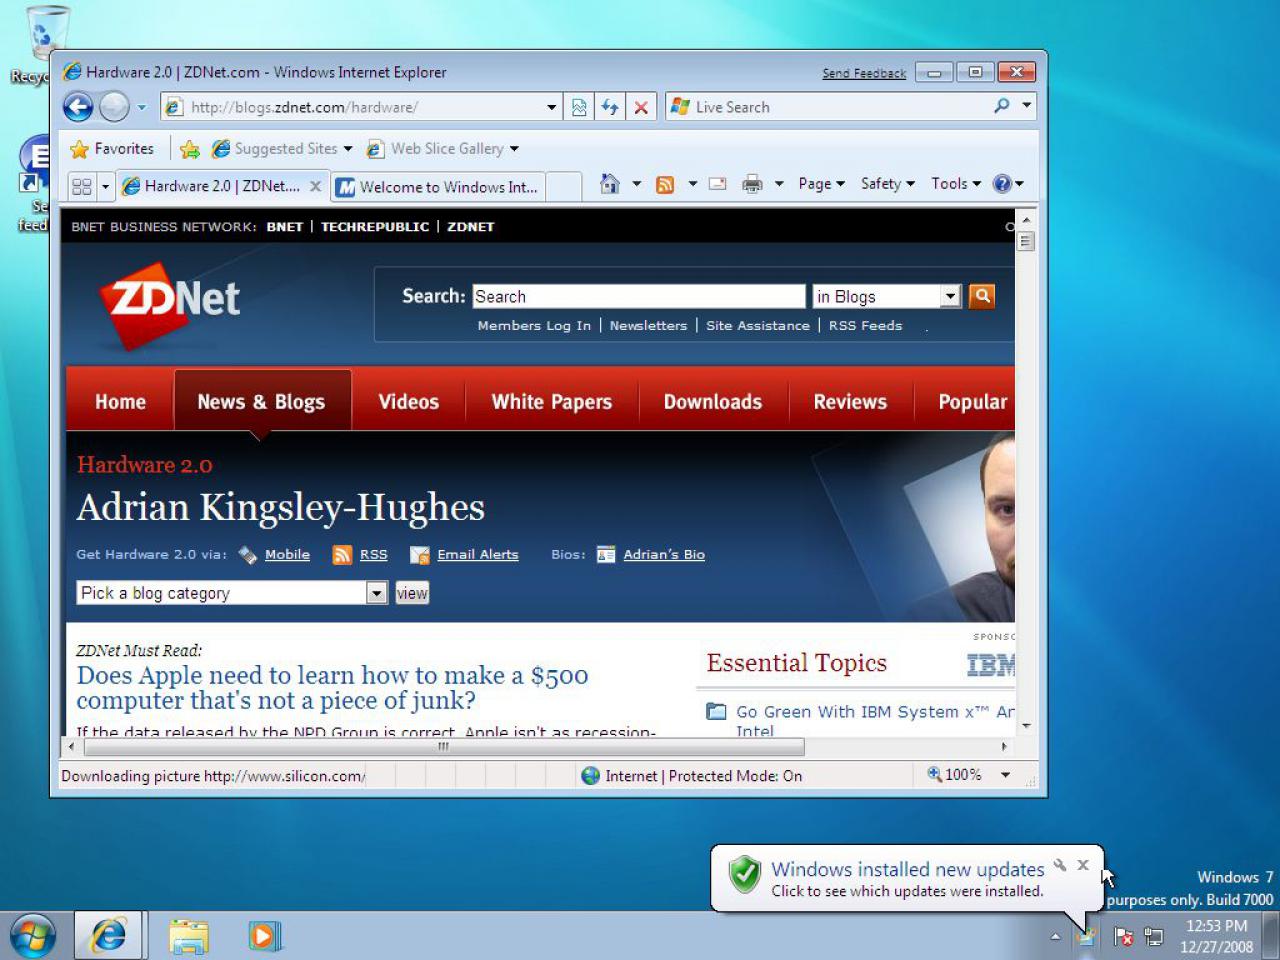Image resolution: width=1280 pixels, height=960 pixels.
Task: Follow the Email Alerts link
Action: [478, 555]
